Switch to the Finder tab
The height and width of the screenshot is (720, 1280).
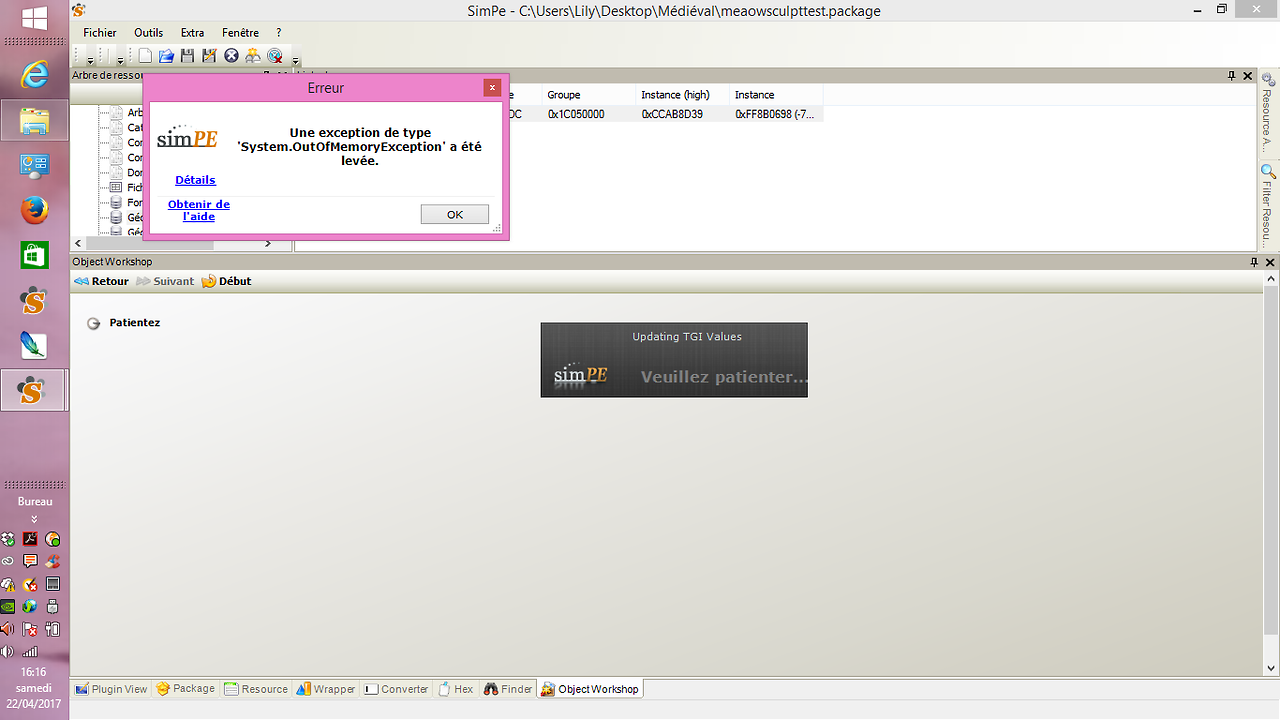pyautogui.click(x=508, y=689)
